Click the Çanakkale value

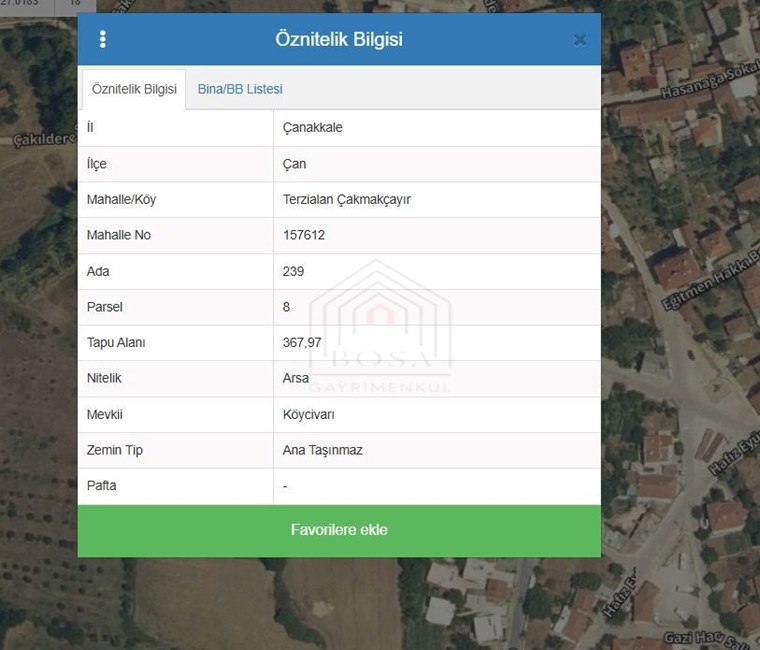[313, 127]
